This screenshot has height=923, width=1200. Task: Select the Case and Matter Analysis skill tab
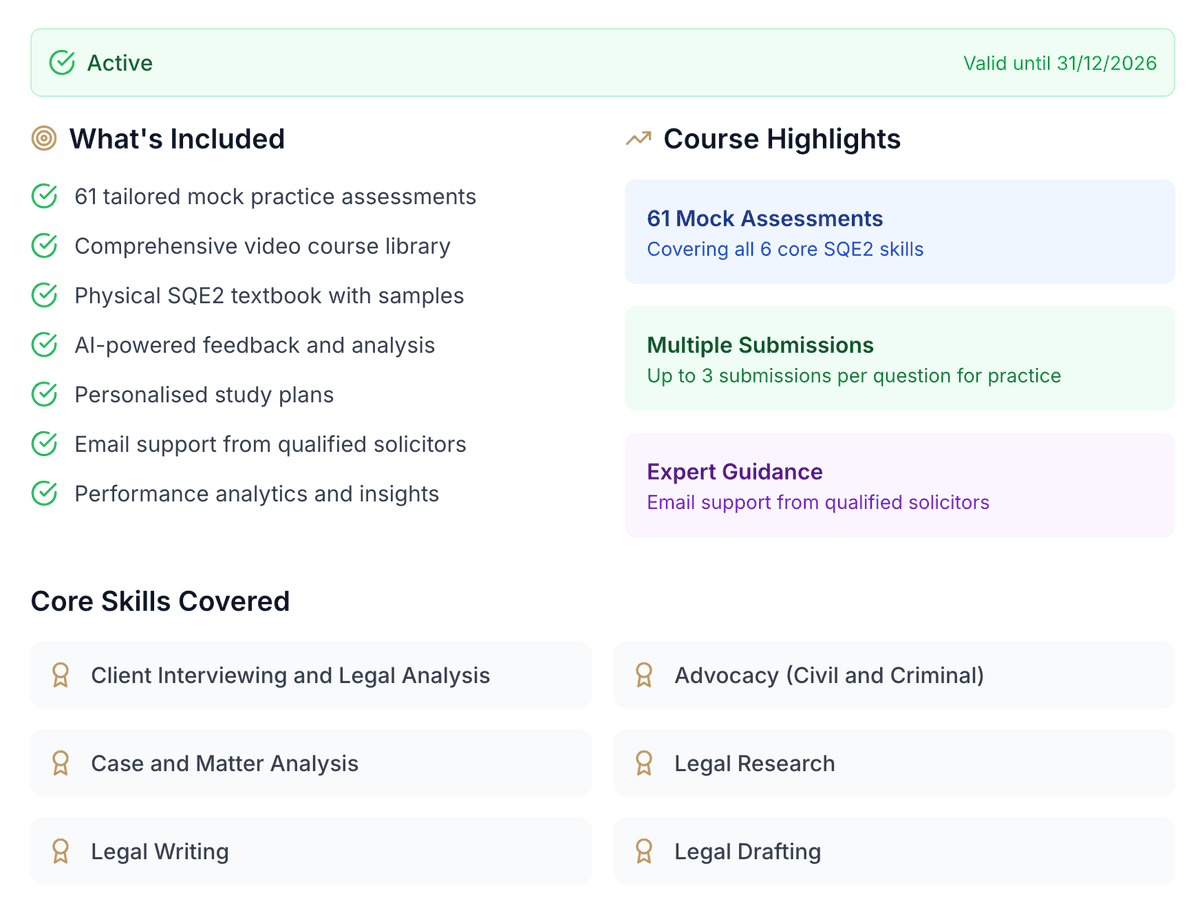311,763
